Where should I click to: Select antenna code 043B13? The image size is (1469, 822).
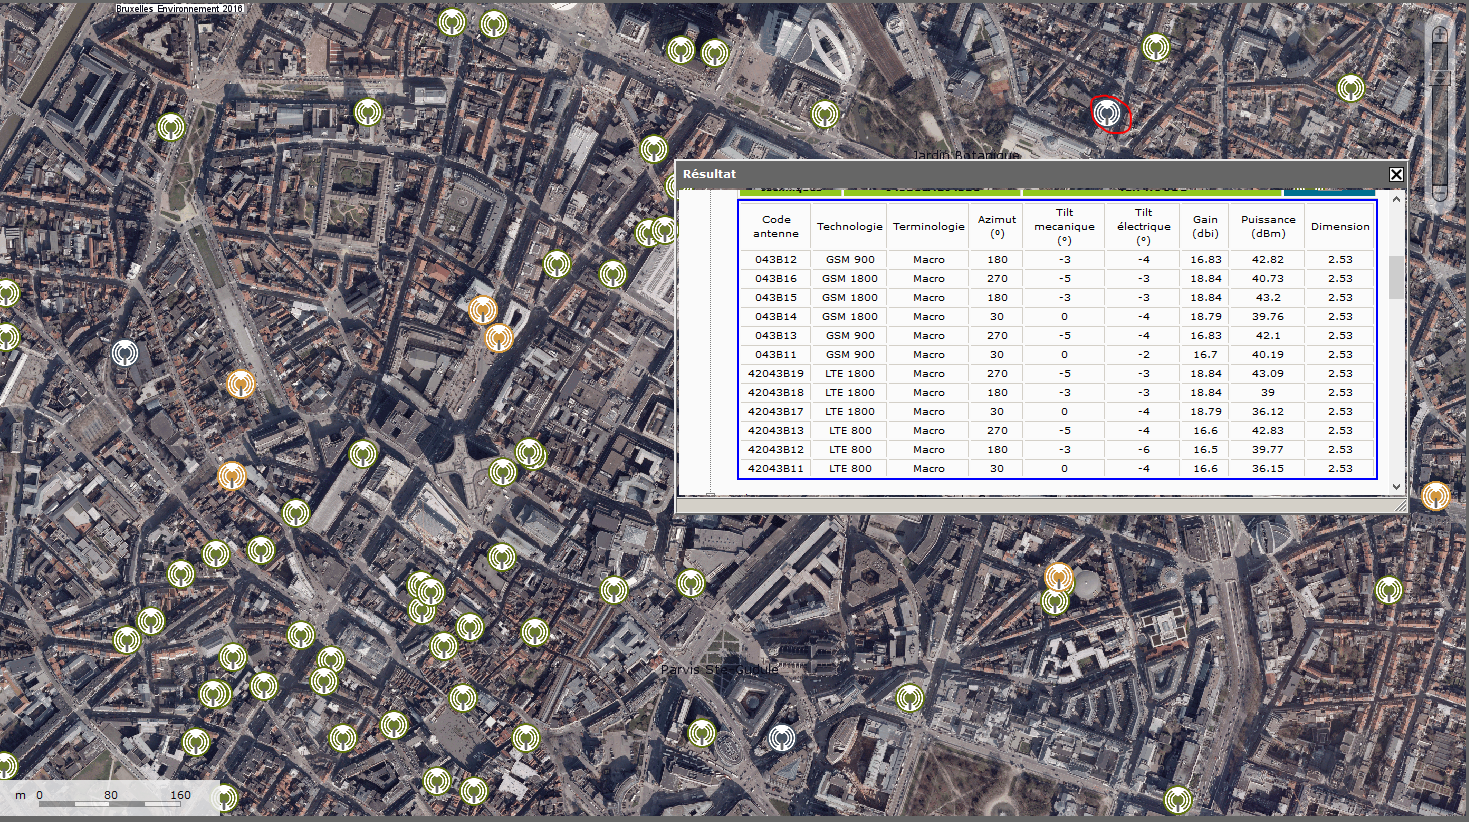(776, 336)
